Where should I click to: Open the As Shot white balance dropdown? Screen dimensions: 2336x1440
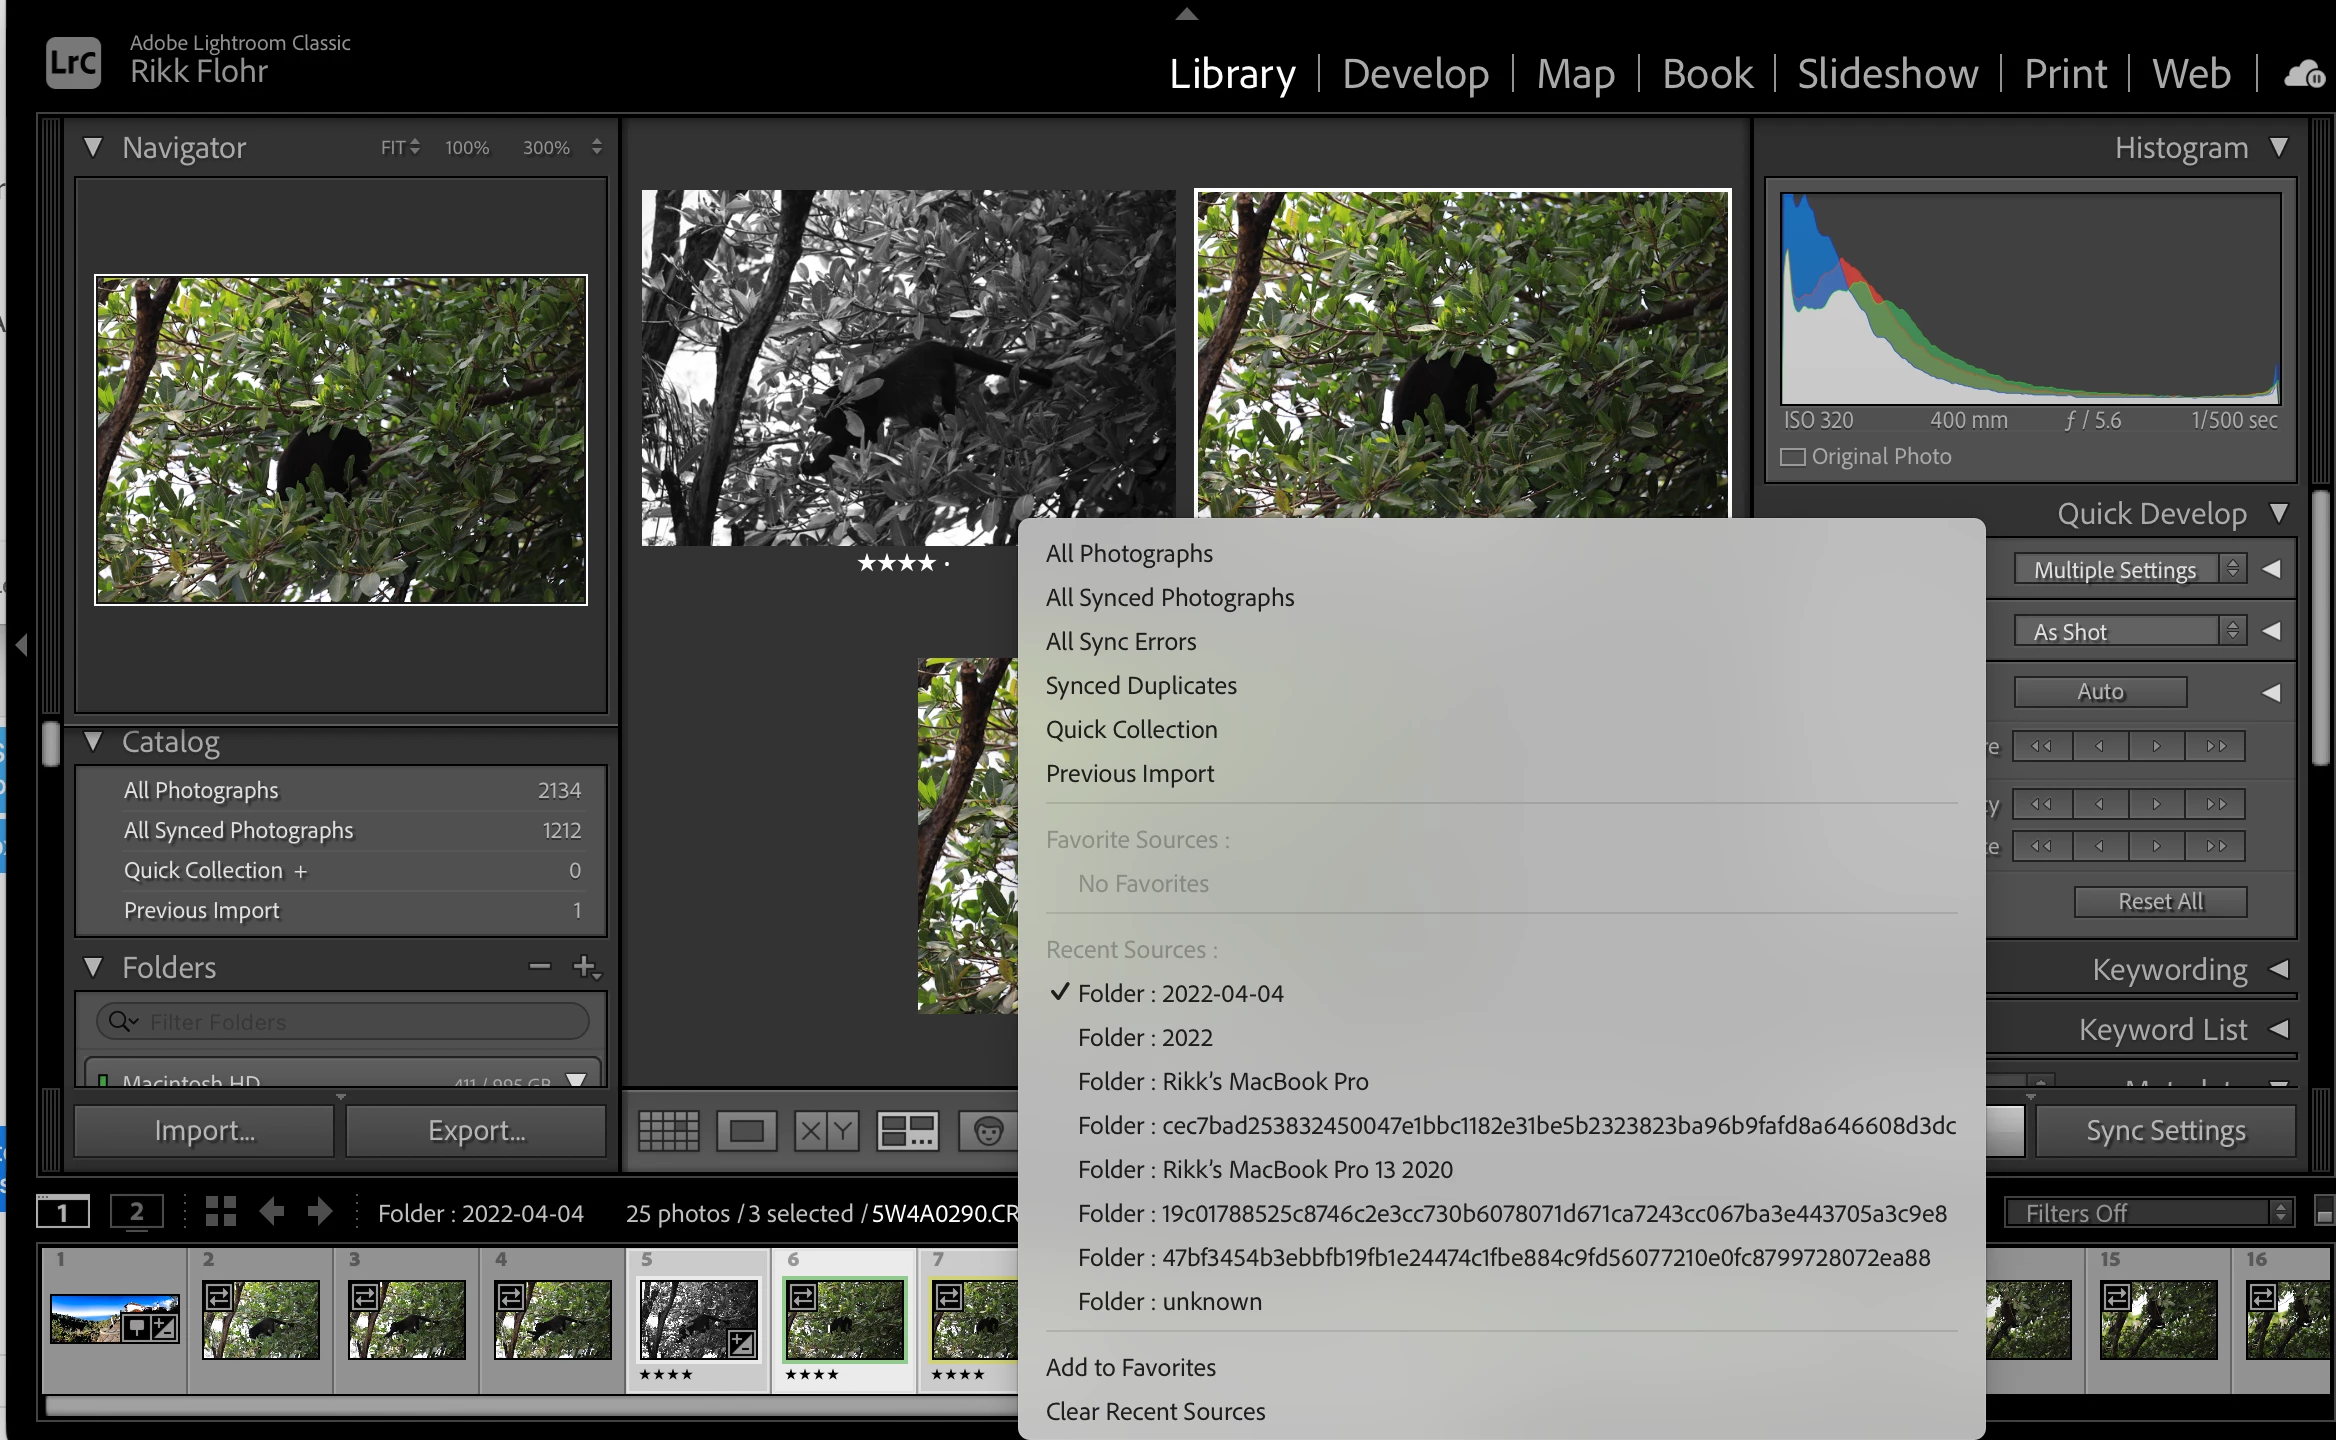[2129, 631]
